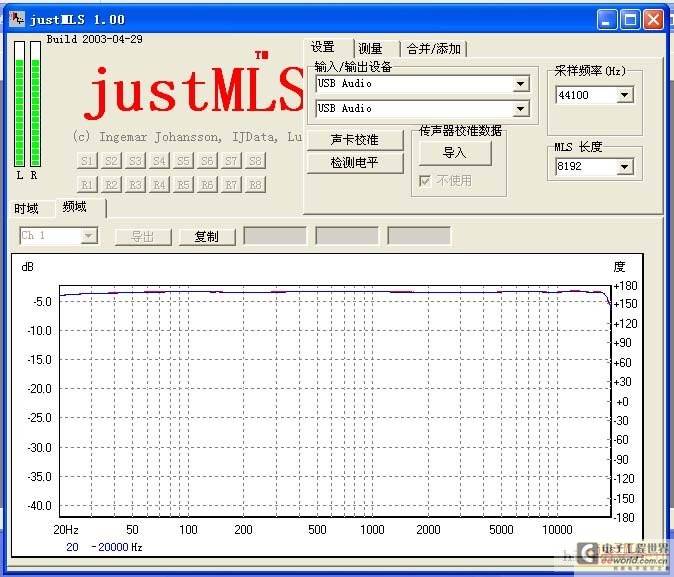Click the first empty readout field
Screen dimensions: 674x577
(275, 236)
